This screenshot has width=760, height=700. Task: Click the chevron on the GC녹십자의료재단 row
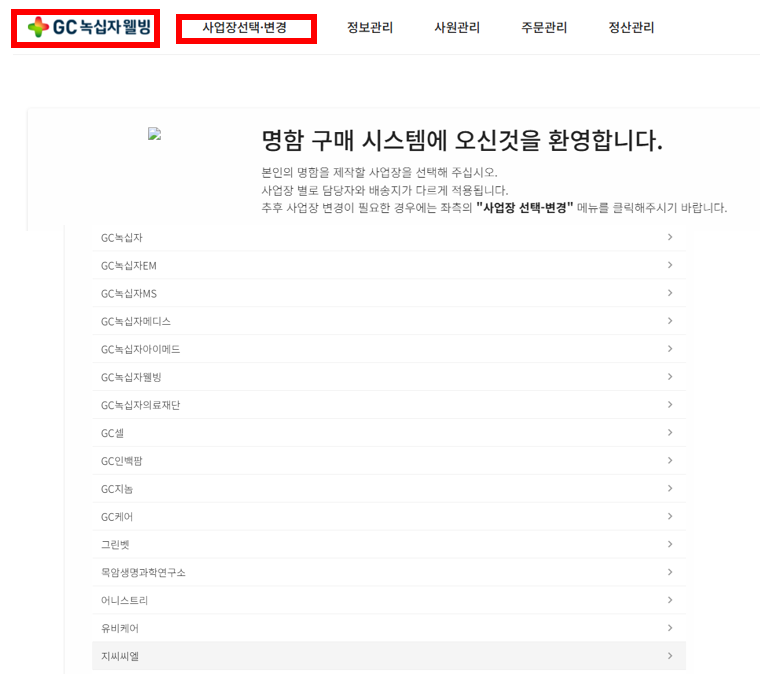click(670, 404)
